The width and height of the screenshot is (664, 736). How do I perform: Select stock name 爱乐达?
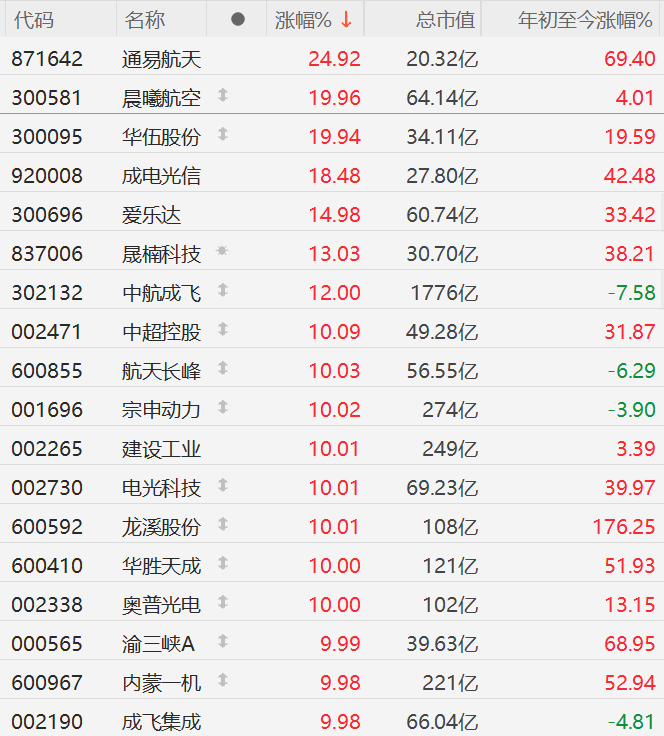click(151, 215)
